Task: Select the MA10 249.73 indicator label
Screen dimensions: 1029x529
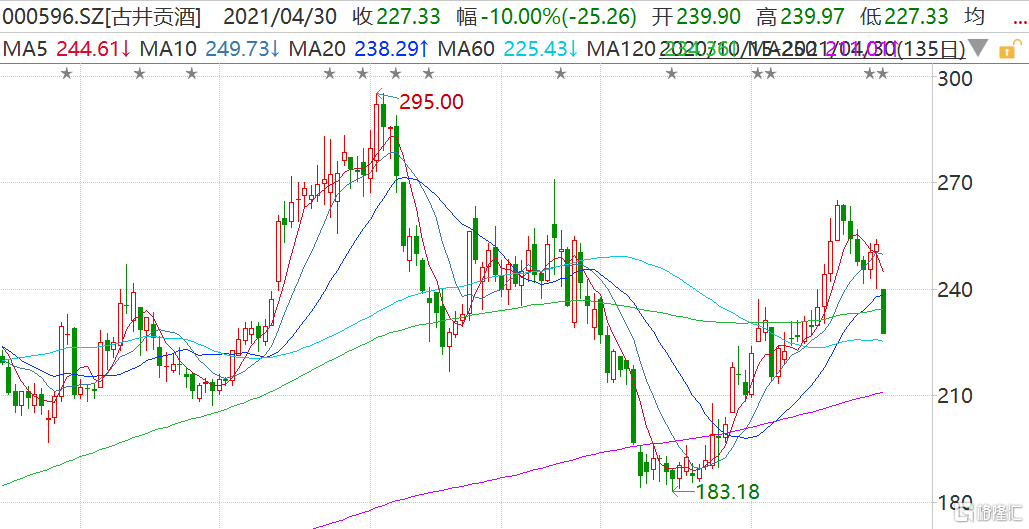Action: pos(209,49)
